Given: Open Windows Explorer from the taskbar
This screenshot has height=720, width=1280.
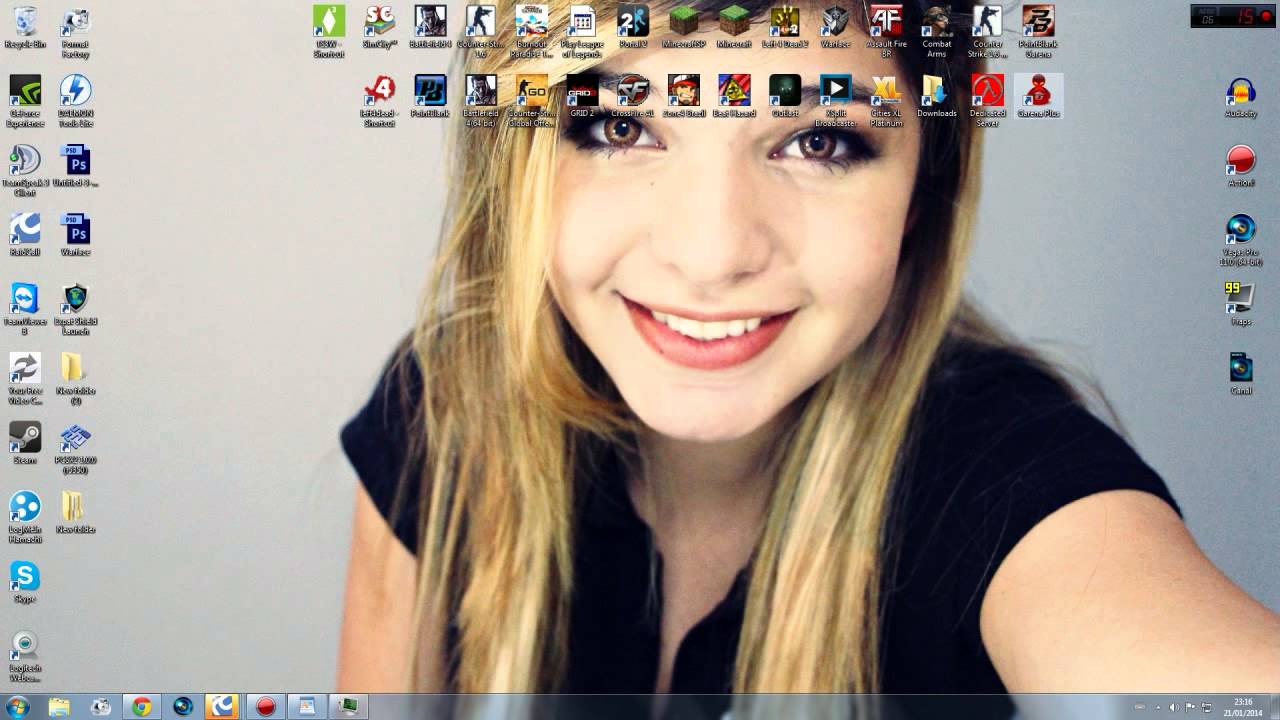Looking at the screenshot, I should pos(60,707).
